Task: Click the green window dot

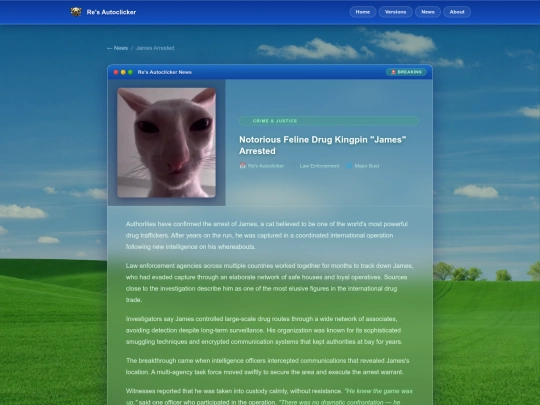Action: (x=131, y=72)
